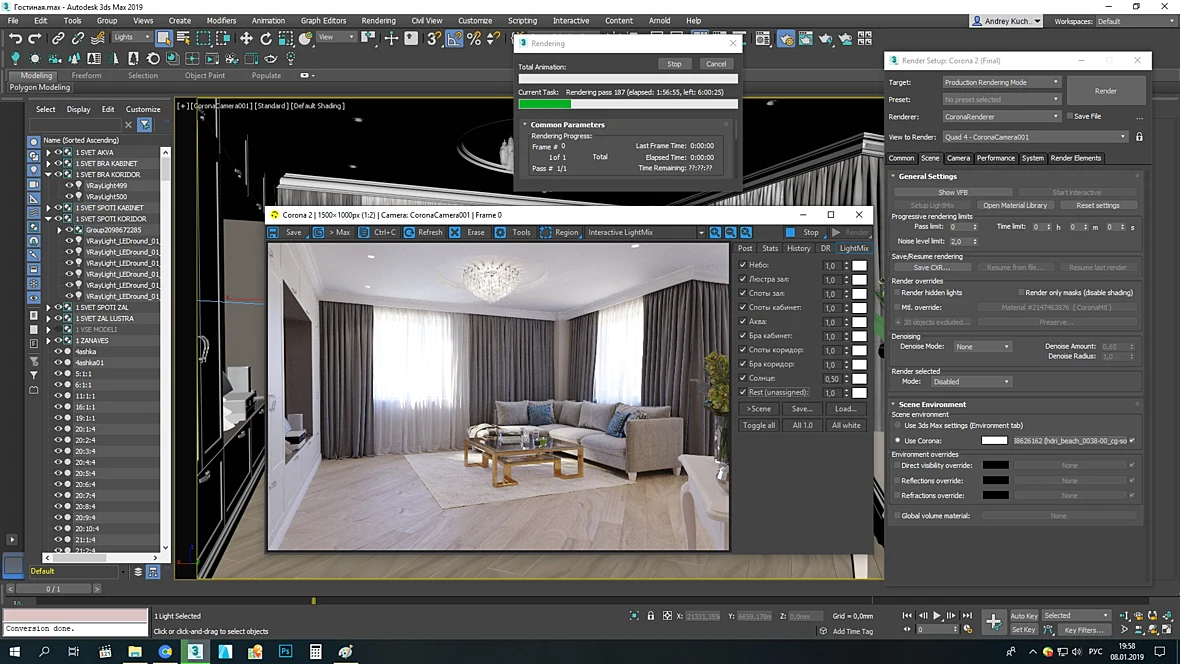Open the Rendering menu
Image resolution: width=1180 pixels, height=664 pixels.
pos(378,20)
